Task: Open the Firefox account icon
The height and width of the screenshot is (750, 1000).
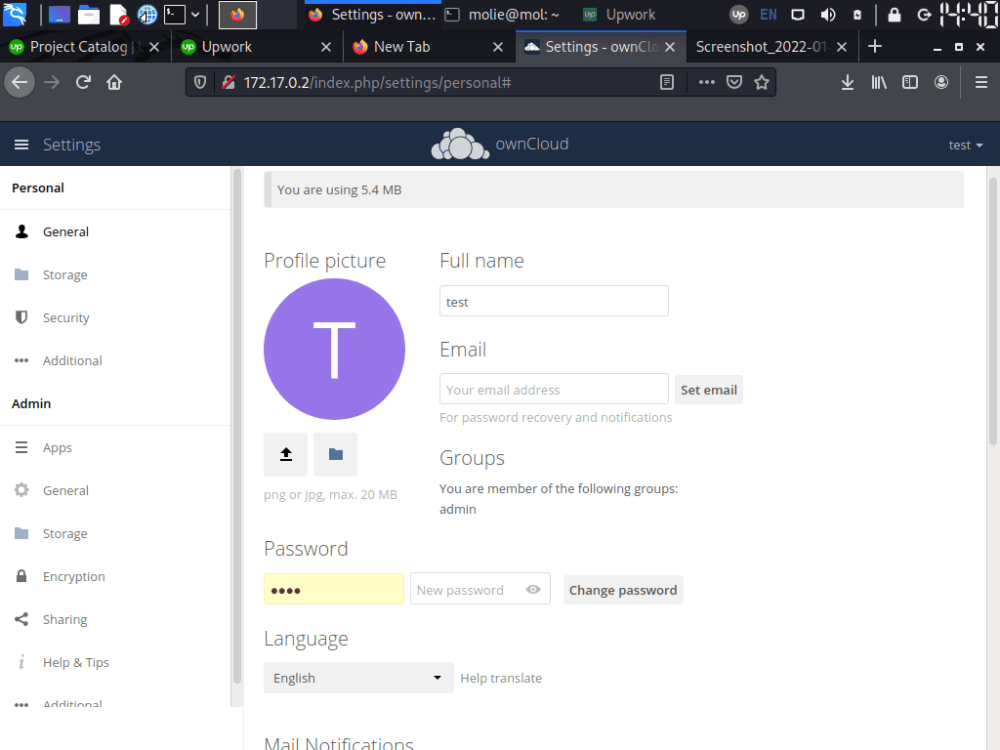Action: tap(941, 82)
